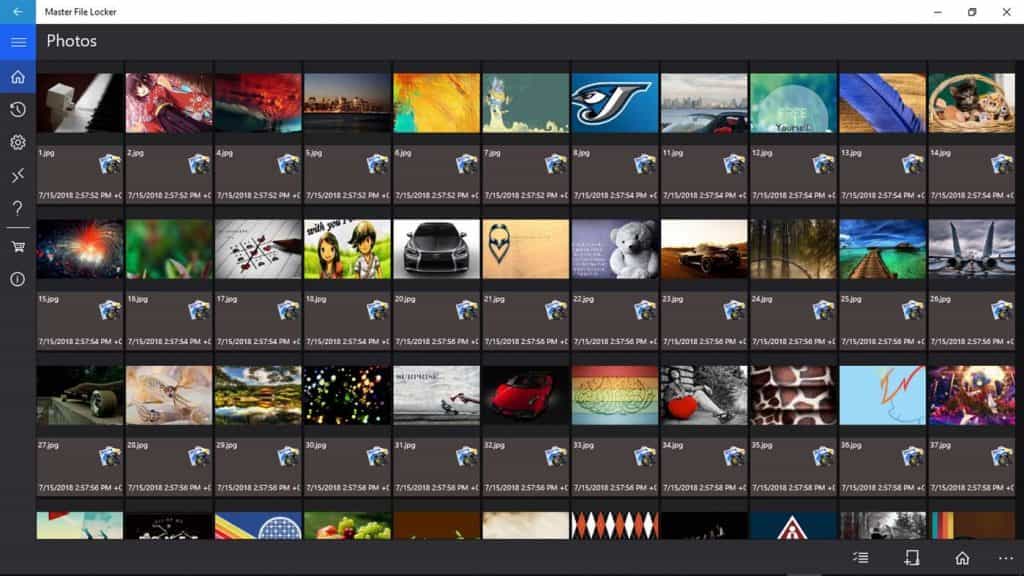Viewport: 1024px width, 576px height.
Task: Open Settings via the gear icon
Action: pyautogui.click(x=16, y=142)
